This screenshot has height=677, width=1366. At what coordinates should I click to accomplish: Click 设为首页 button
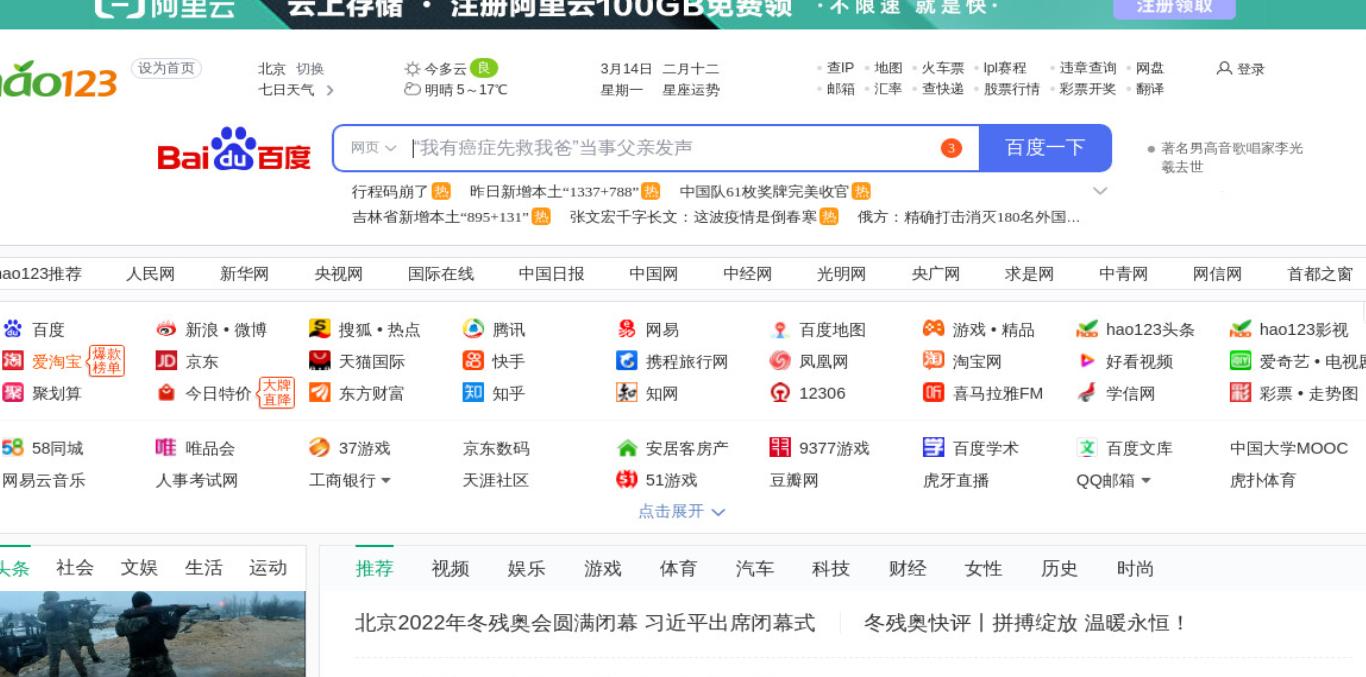[x=167, y=69]
